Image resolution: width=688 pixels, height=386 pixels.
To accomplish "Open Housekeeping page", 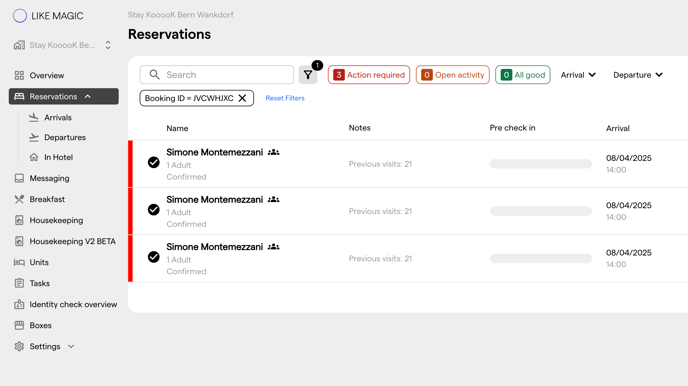I will click(56, 220).
